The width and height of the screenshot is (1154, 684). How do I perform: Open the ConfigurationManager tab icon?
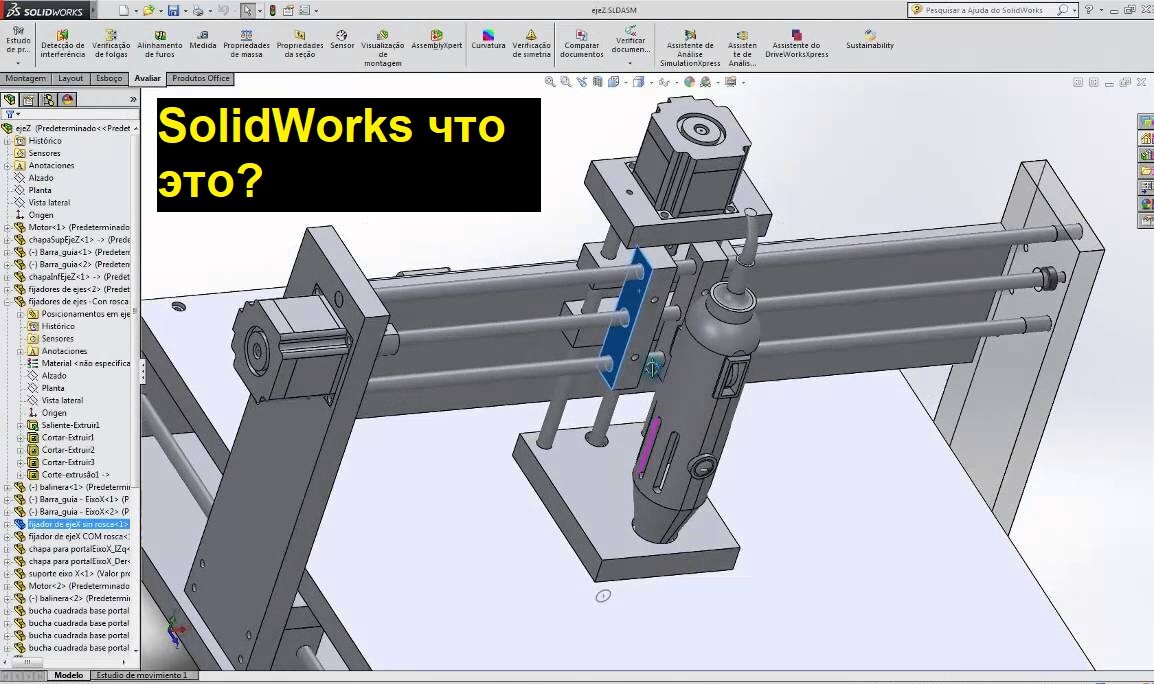[x=49, y=99]
